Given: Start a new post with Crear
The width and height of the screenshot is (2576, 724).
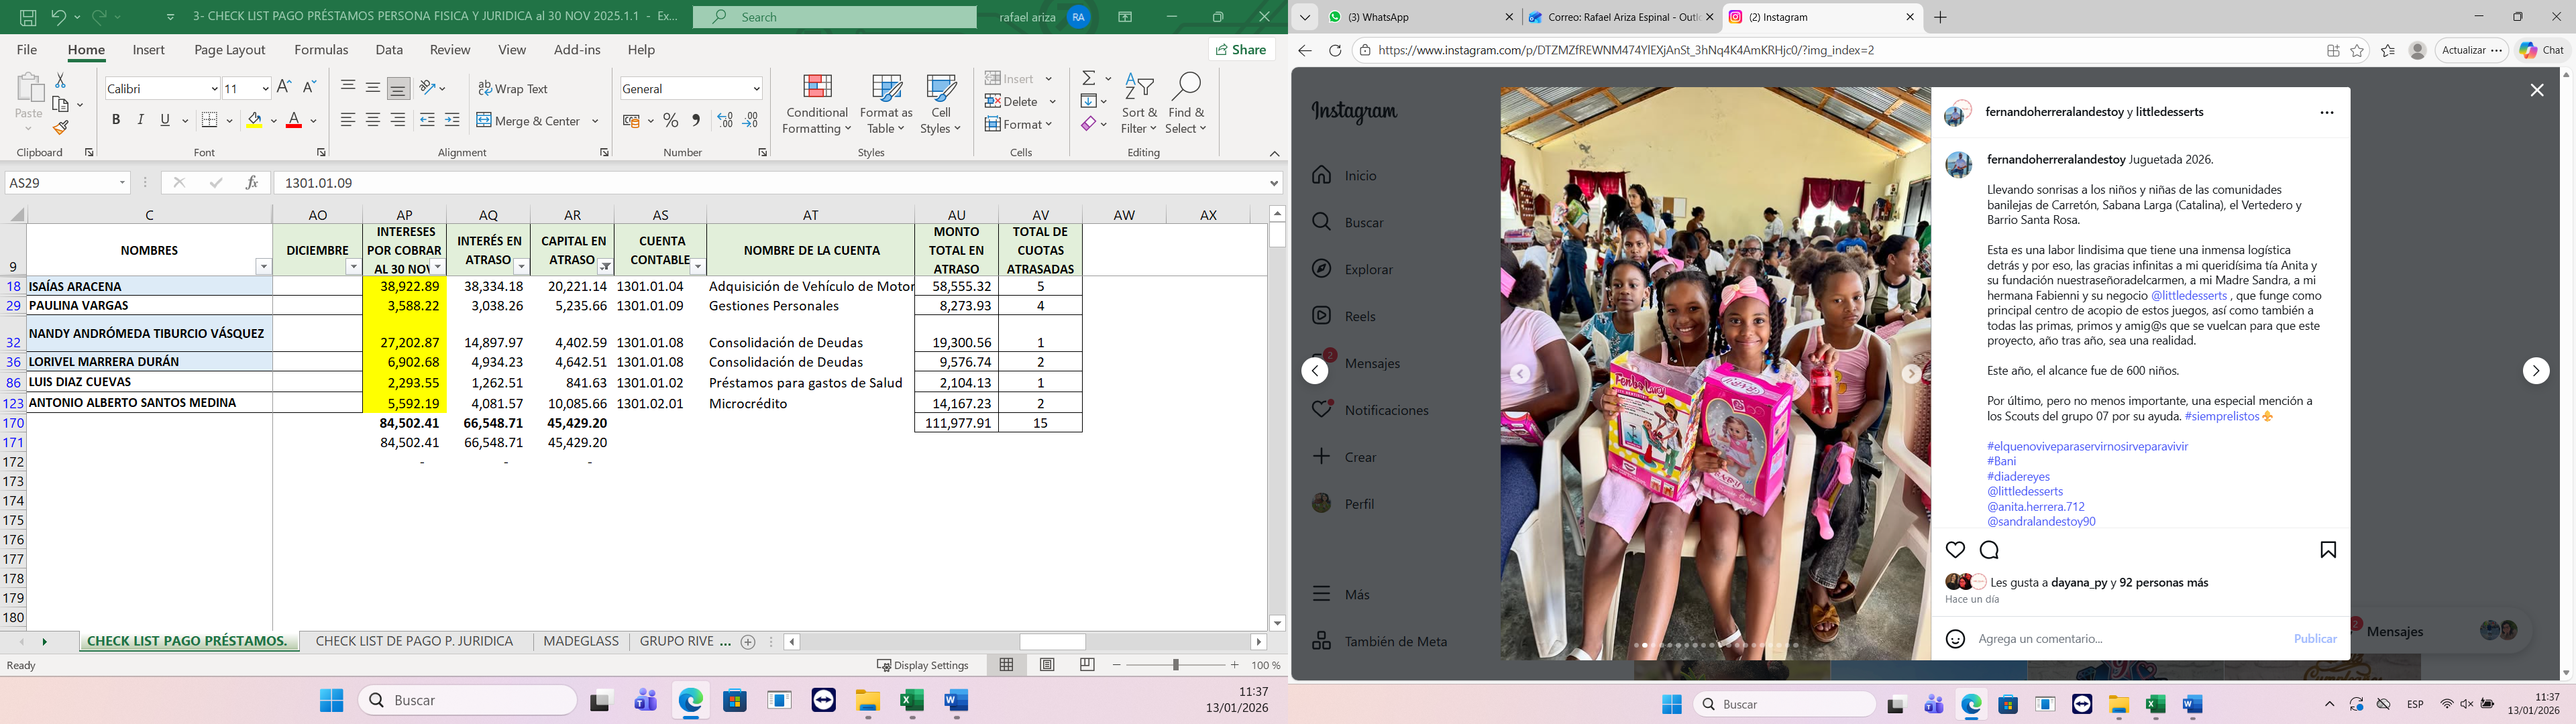Looking at the screenshot, I should click(1344, 458).
